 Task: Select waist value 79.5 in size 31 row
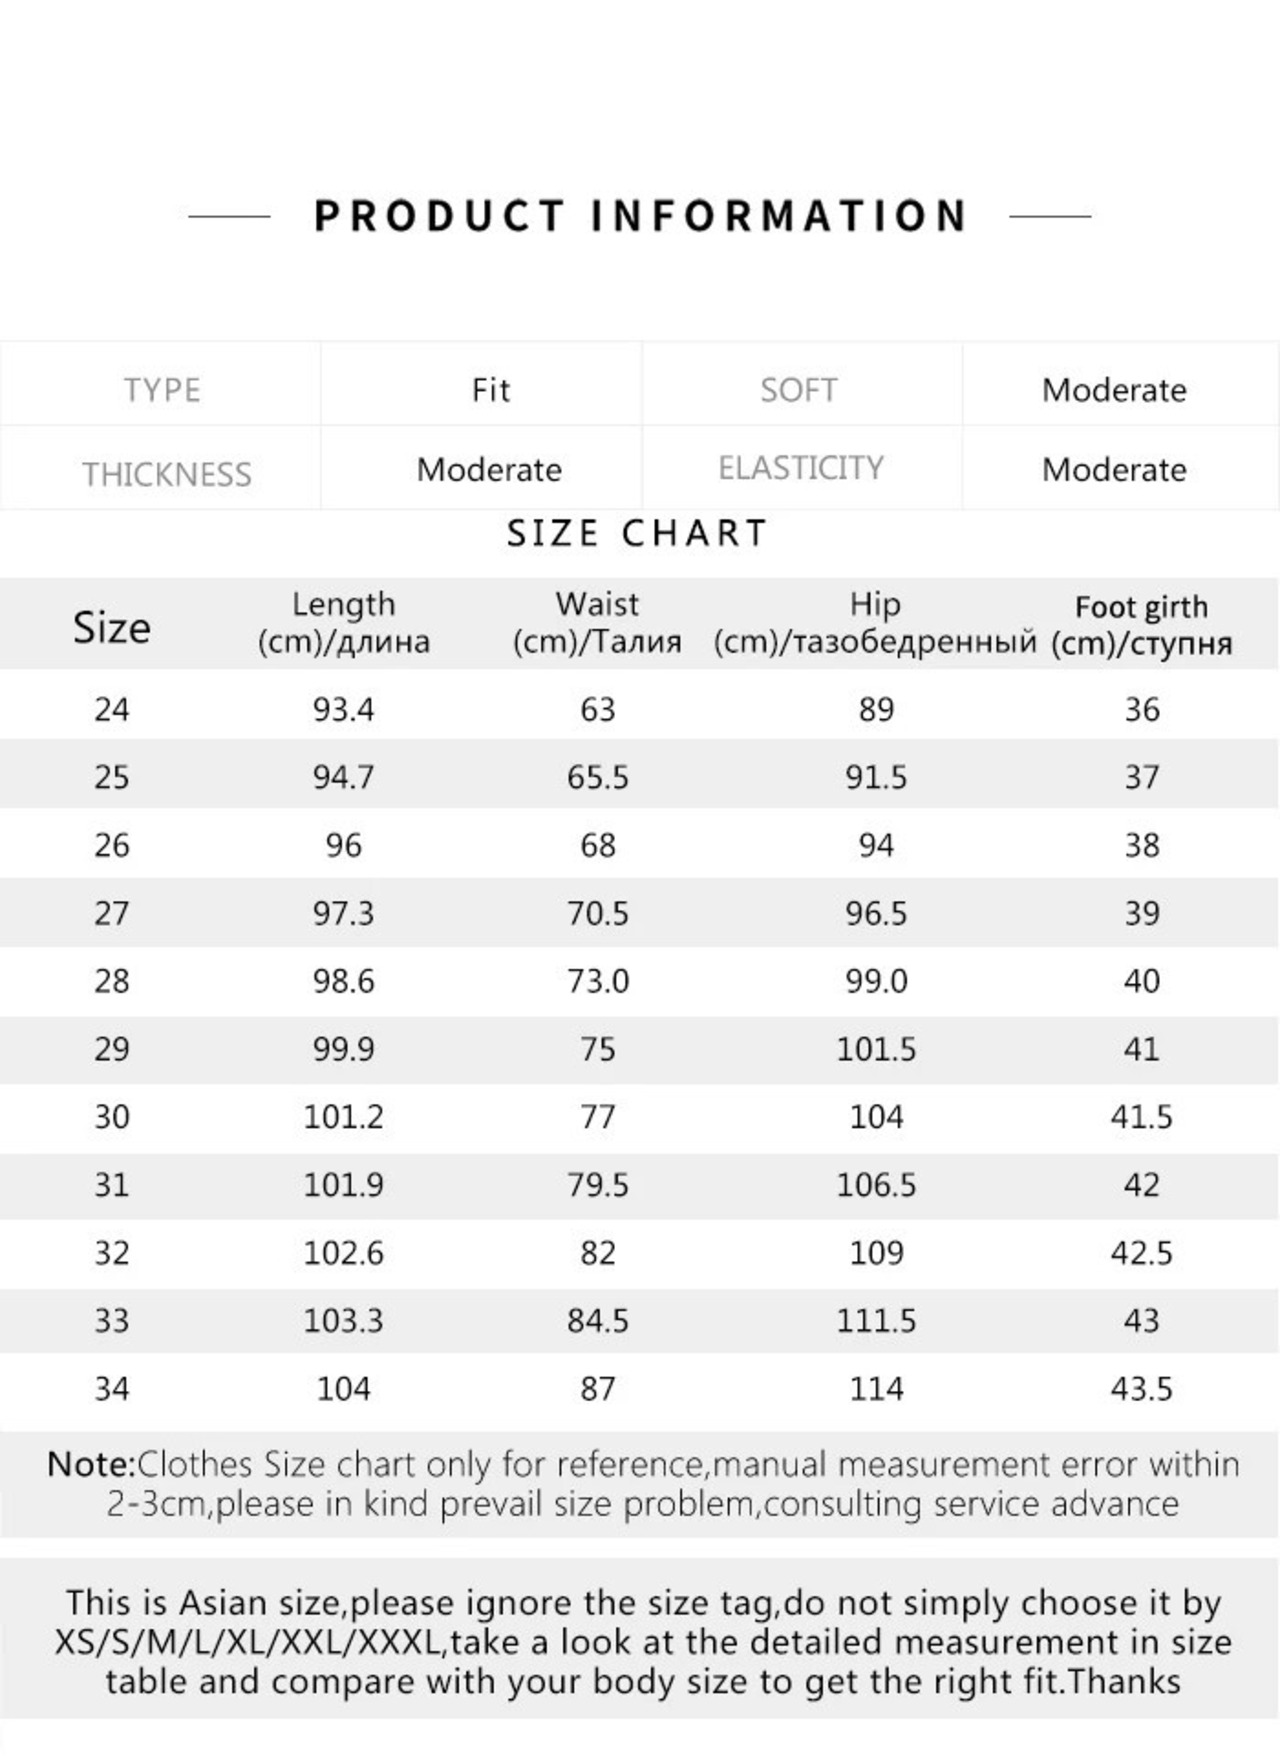pos(598,1185)
